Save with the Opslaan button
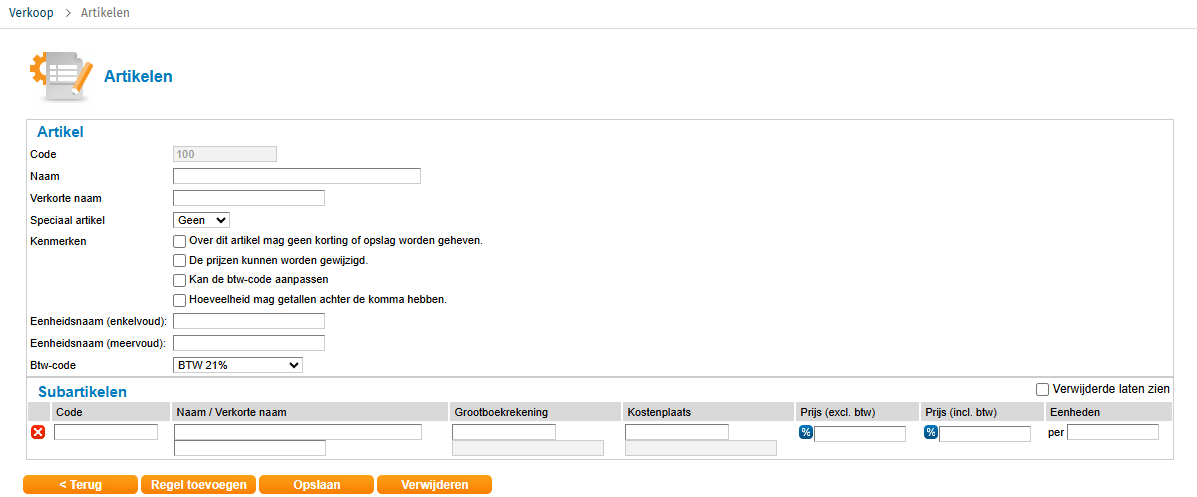Viewport: 1197px width, 497px height. pos(317,485)
